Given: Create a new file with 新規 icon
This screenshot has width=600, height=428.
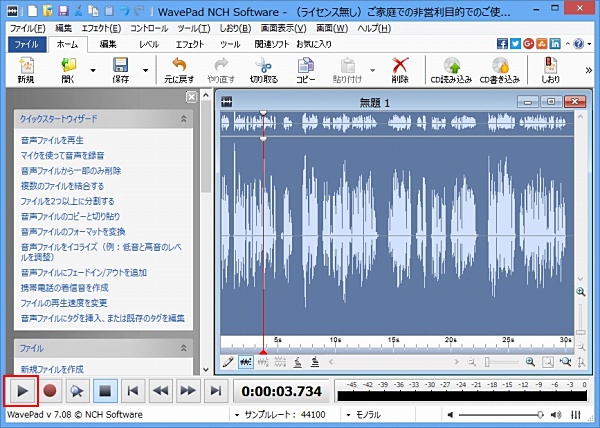Looking at the screenshot, I should (x=26, y=70).
